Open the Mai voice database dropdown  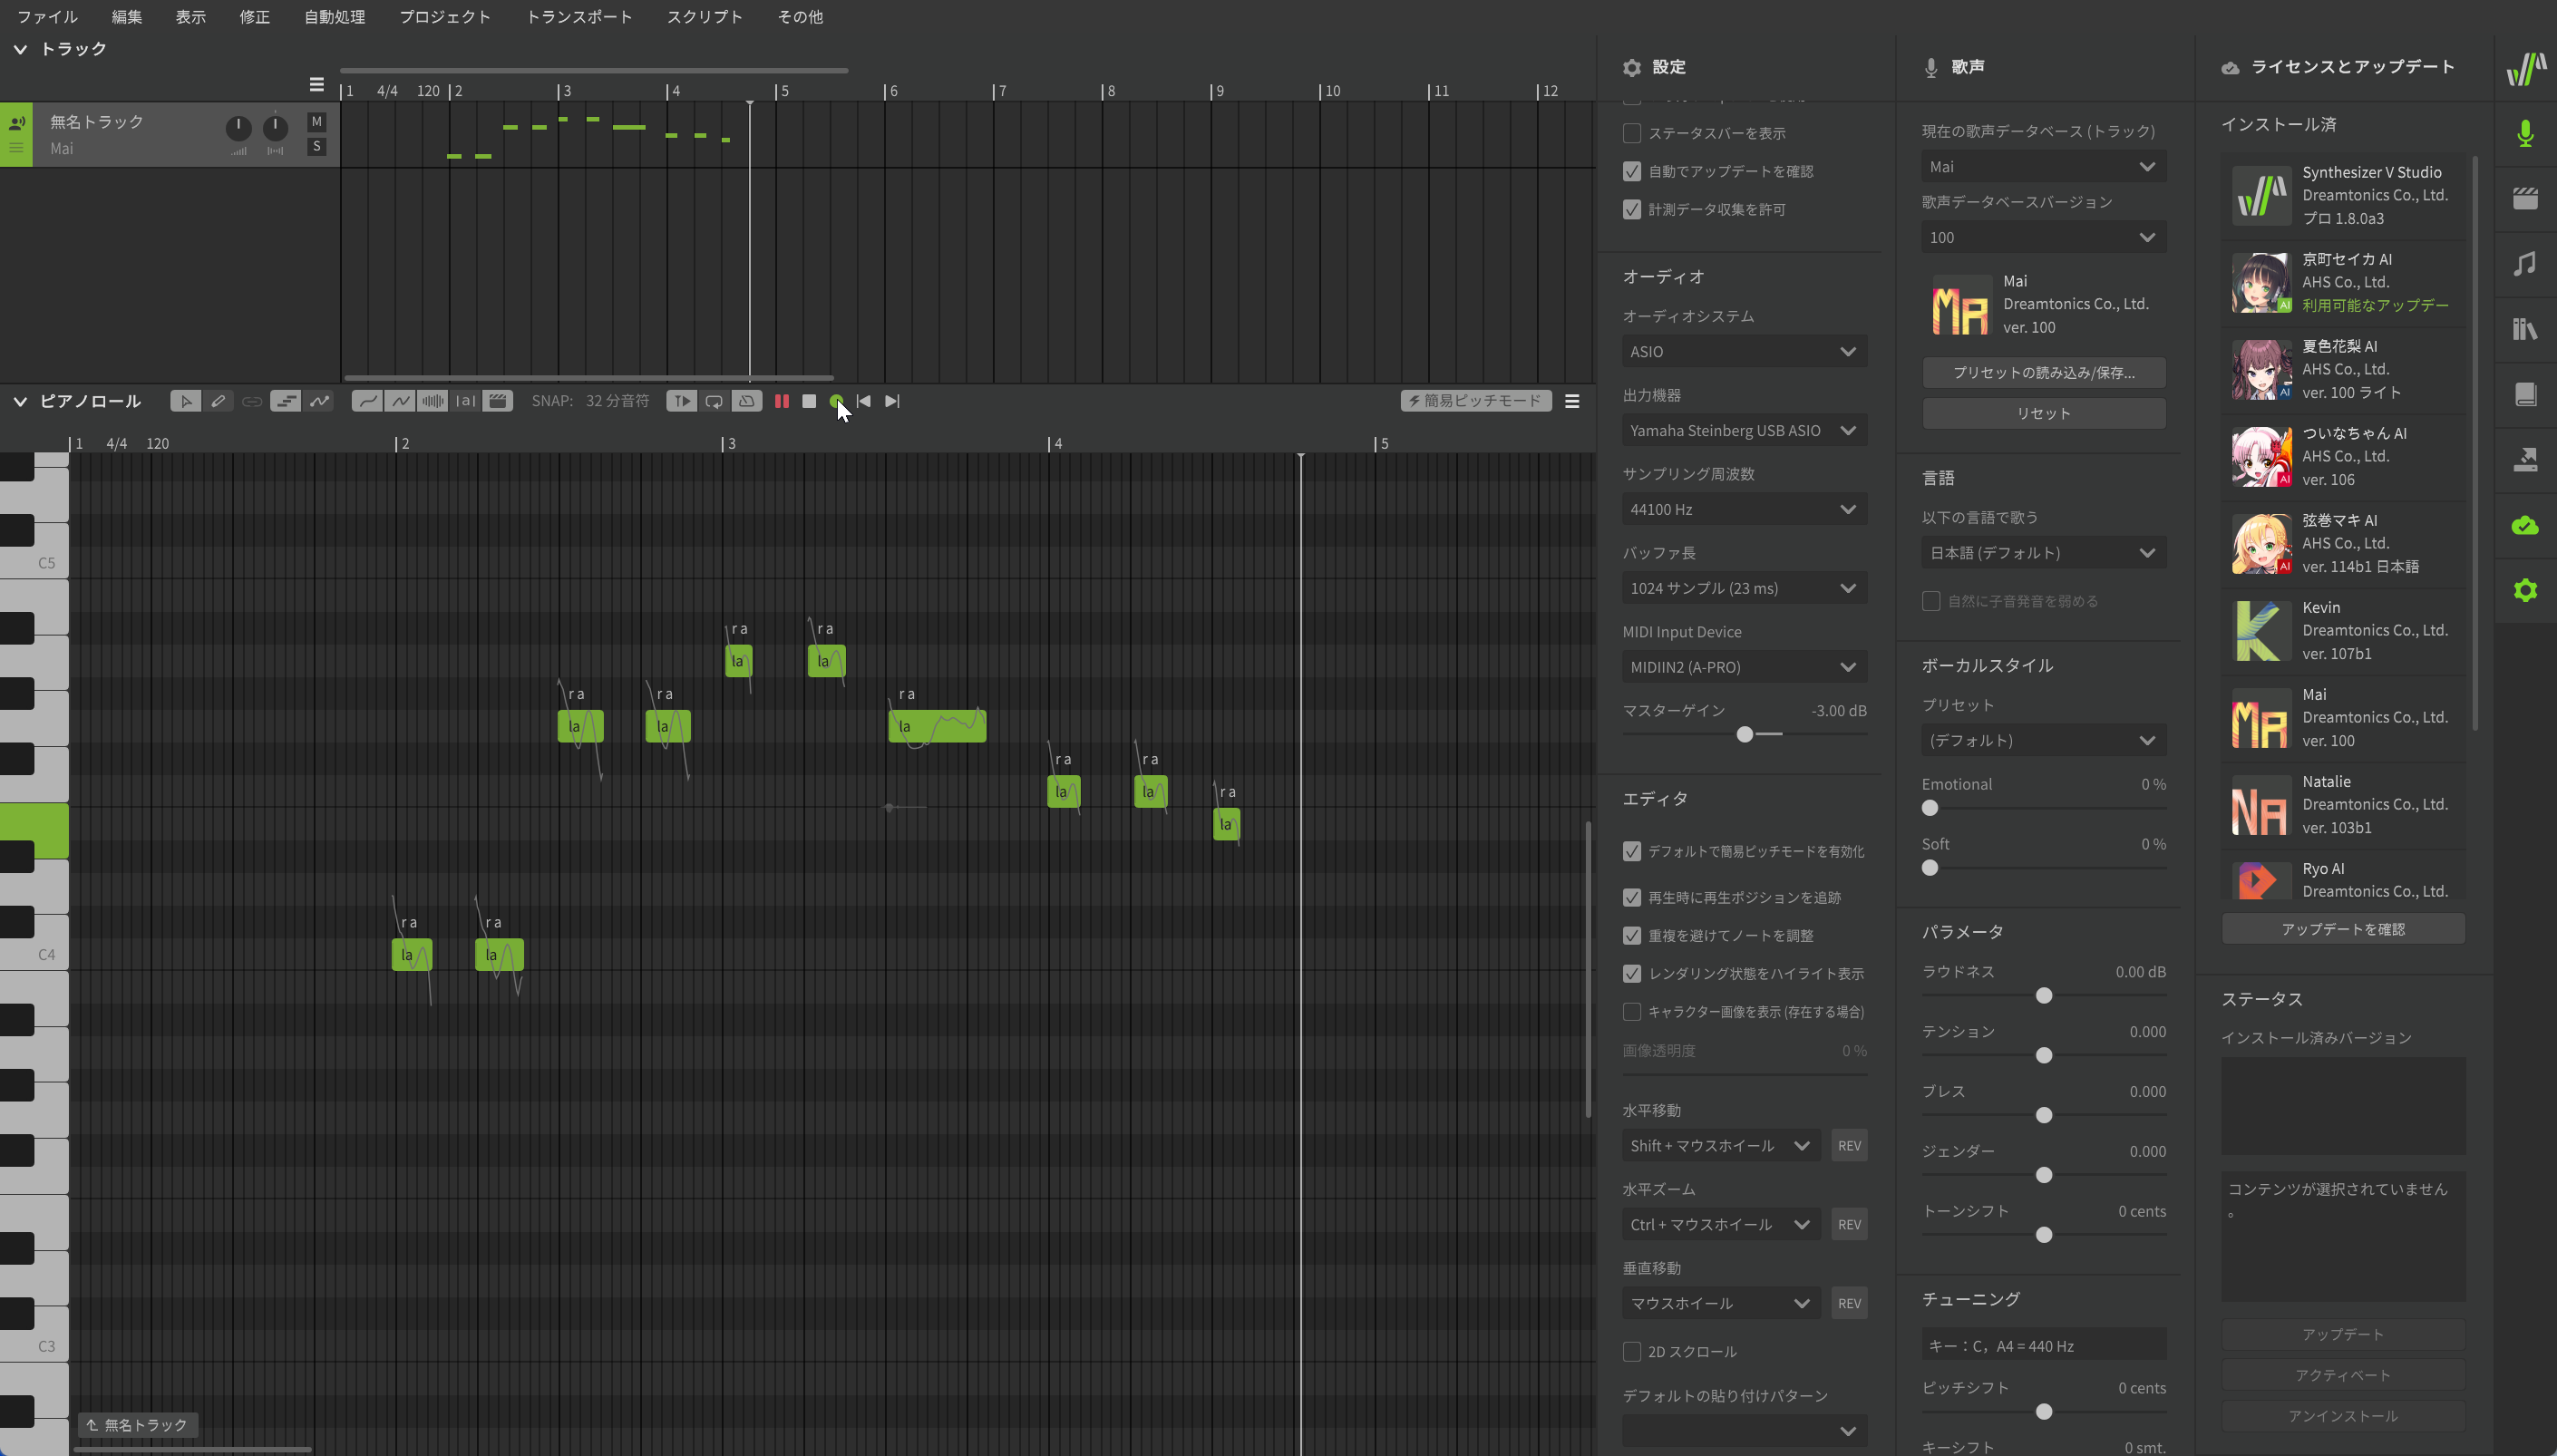2043,166
